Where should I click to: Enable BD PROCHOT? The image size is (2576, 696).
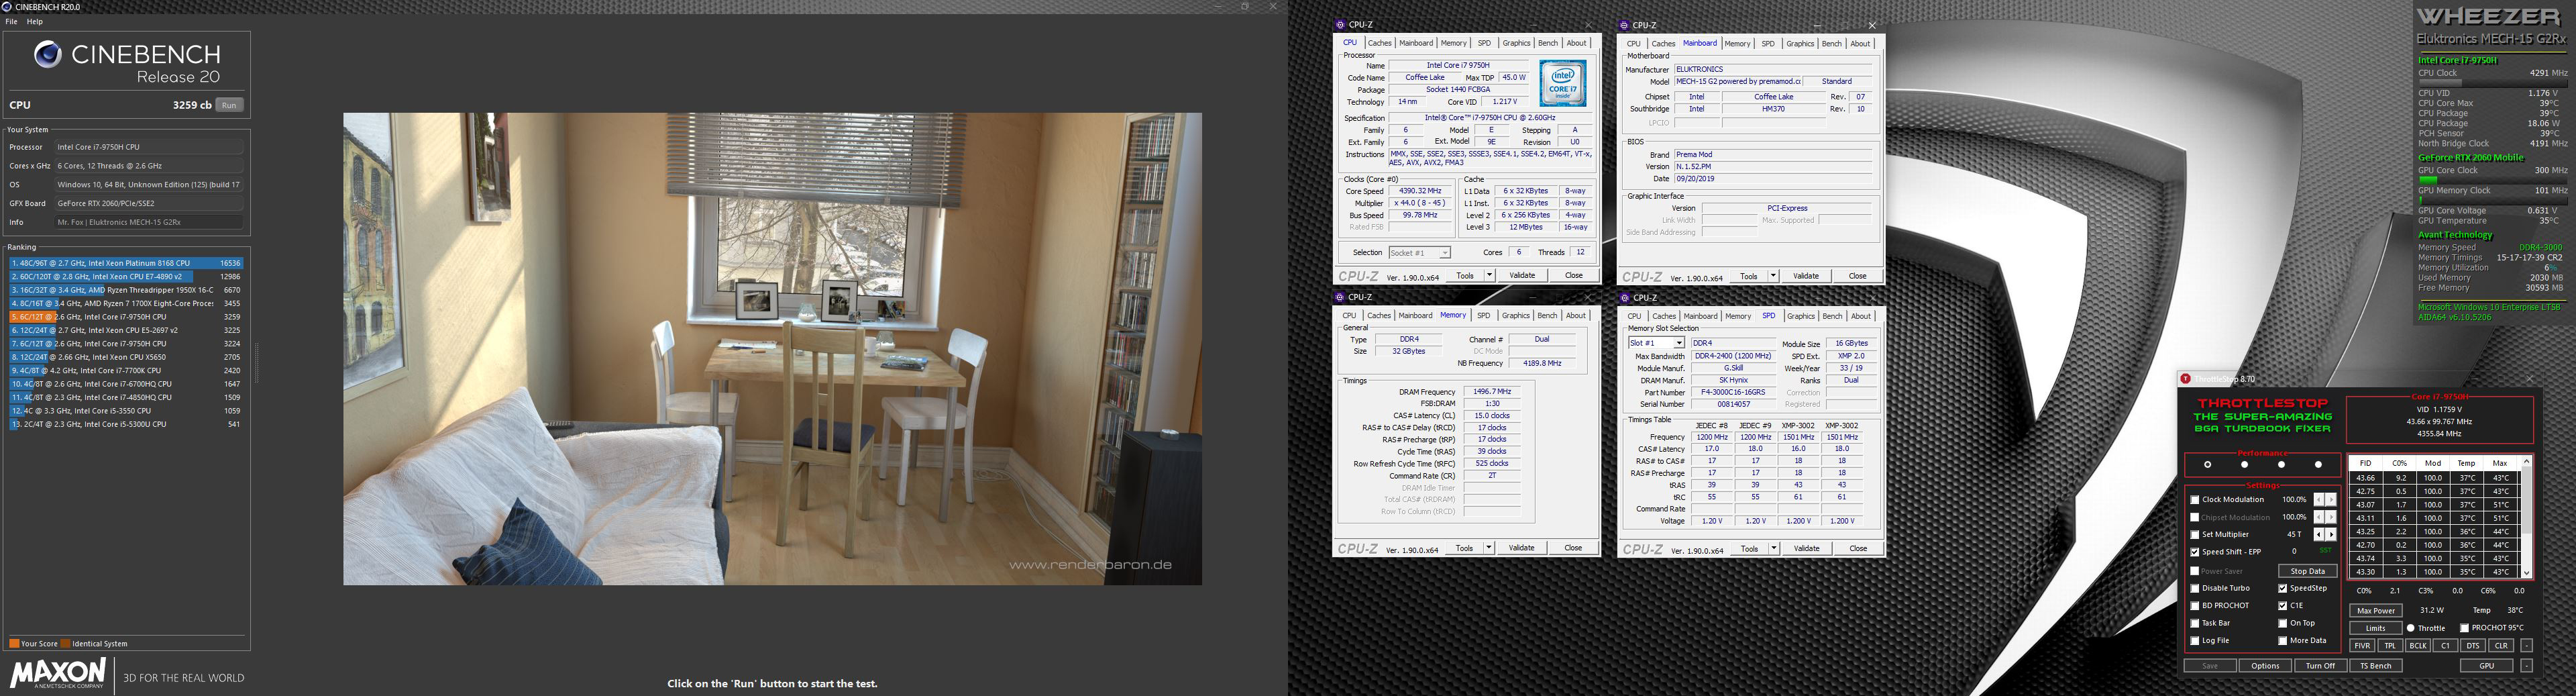click(2195, 606)
